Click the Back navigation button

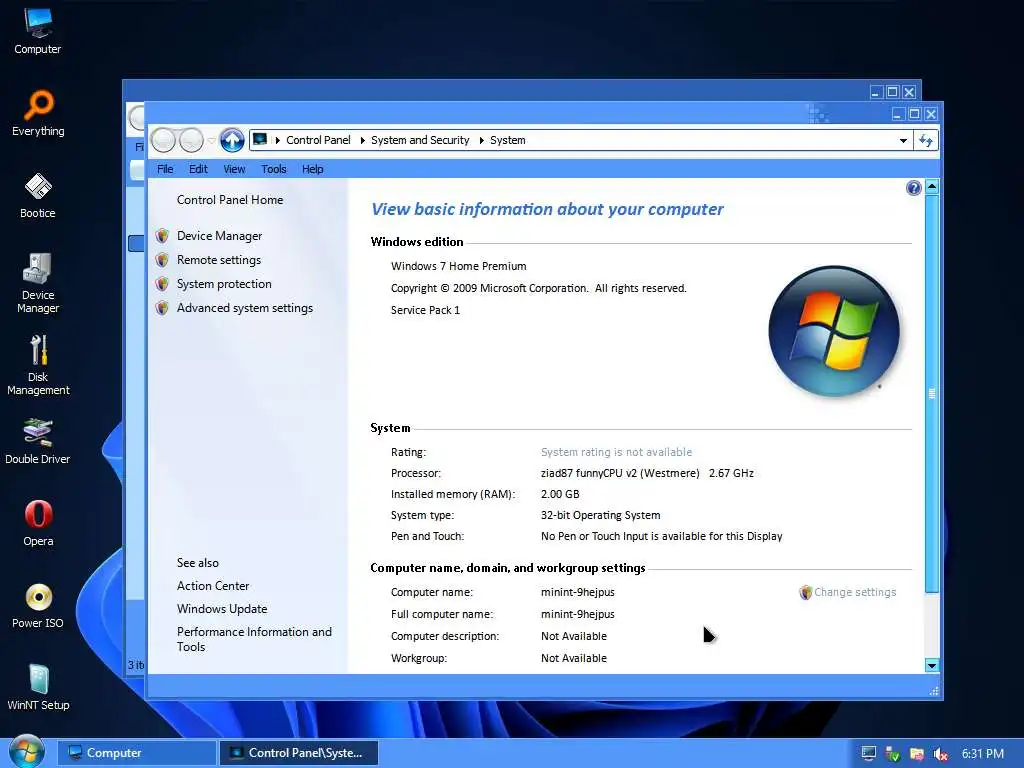coord(163,140)
